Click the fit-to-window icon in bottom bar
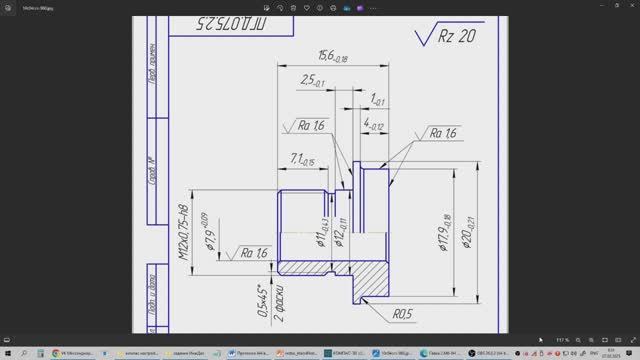 [605, 340]
